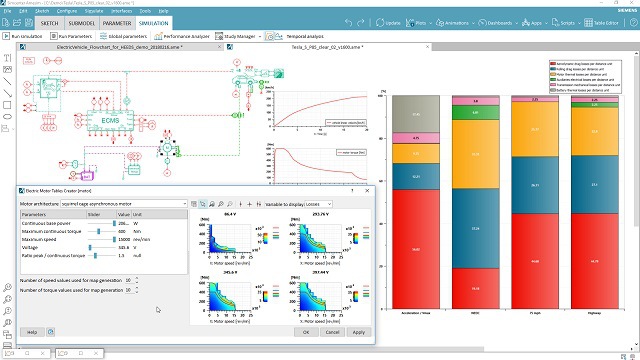Expand the Plots dropdown arrow
This screenshot has width=640, height=360.
pyautogui.click(x=430, y=23)
